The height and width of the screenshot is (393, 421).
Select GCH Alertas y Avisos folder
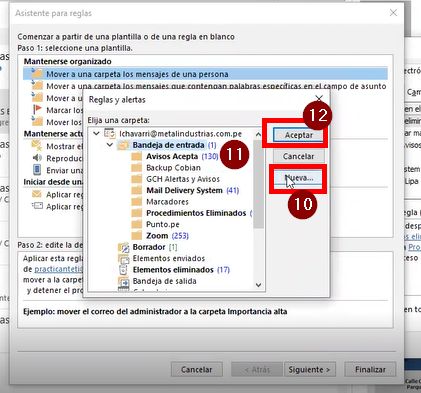[183, 179]
